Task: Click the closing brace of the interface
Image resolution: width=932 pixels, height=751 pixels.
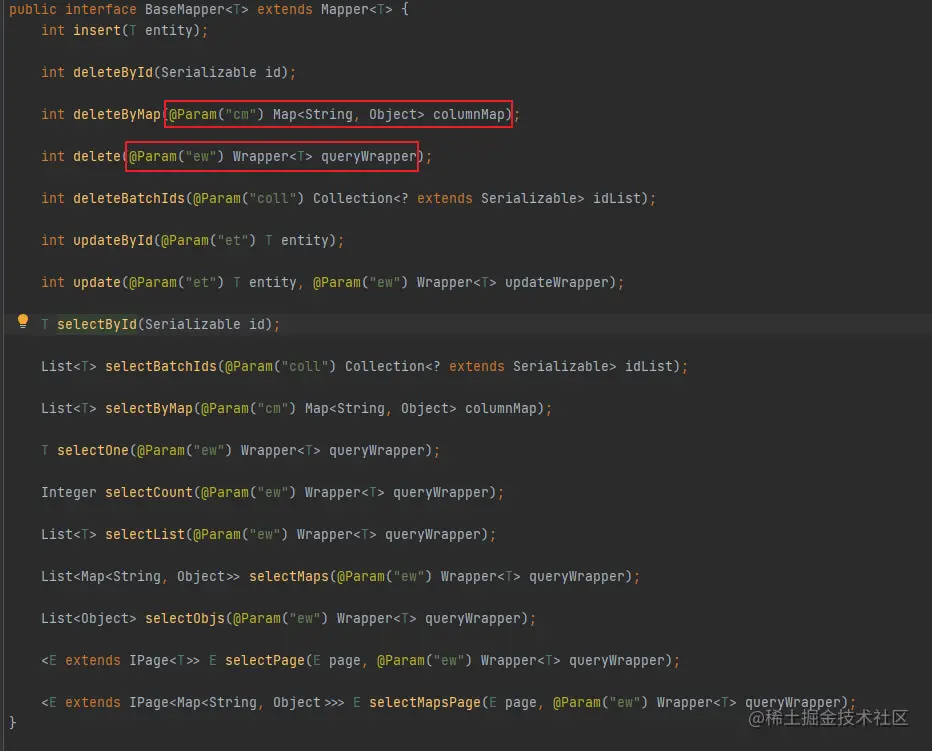Action: 12,722
